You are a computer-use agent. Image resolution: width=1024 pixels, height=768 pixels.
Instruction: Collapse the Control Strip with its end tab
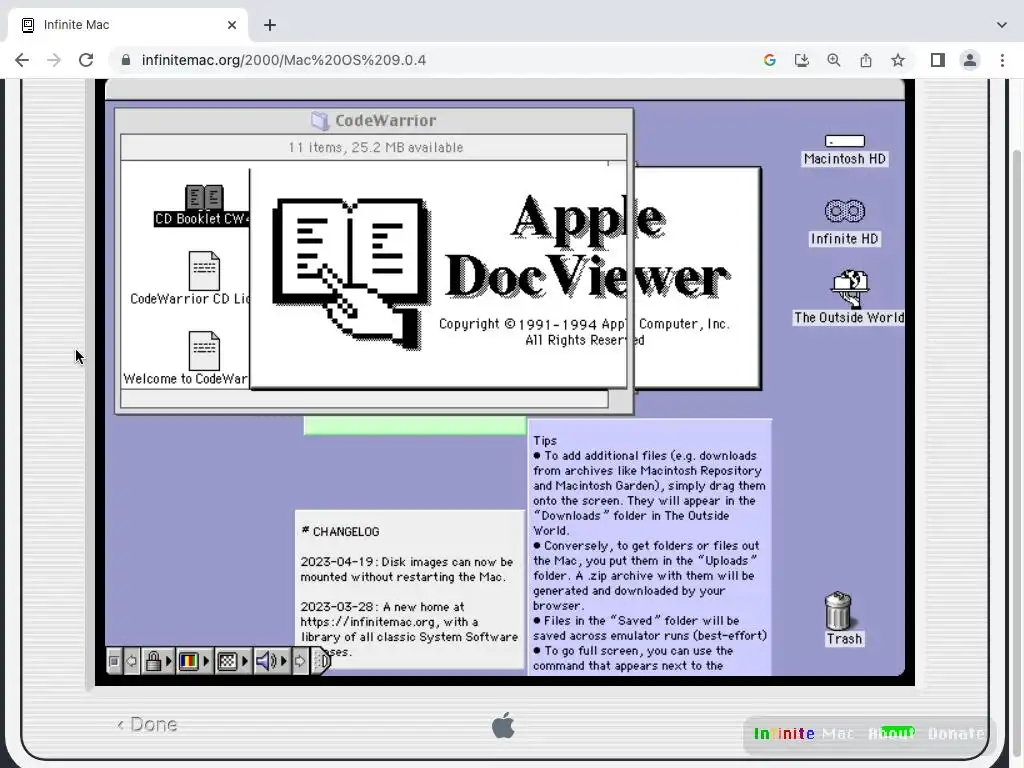coord(321,662)
